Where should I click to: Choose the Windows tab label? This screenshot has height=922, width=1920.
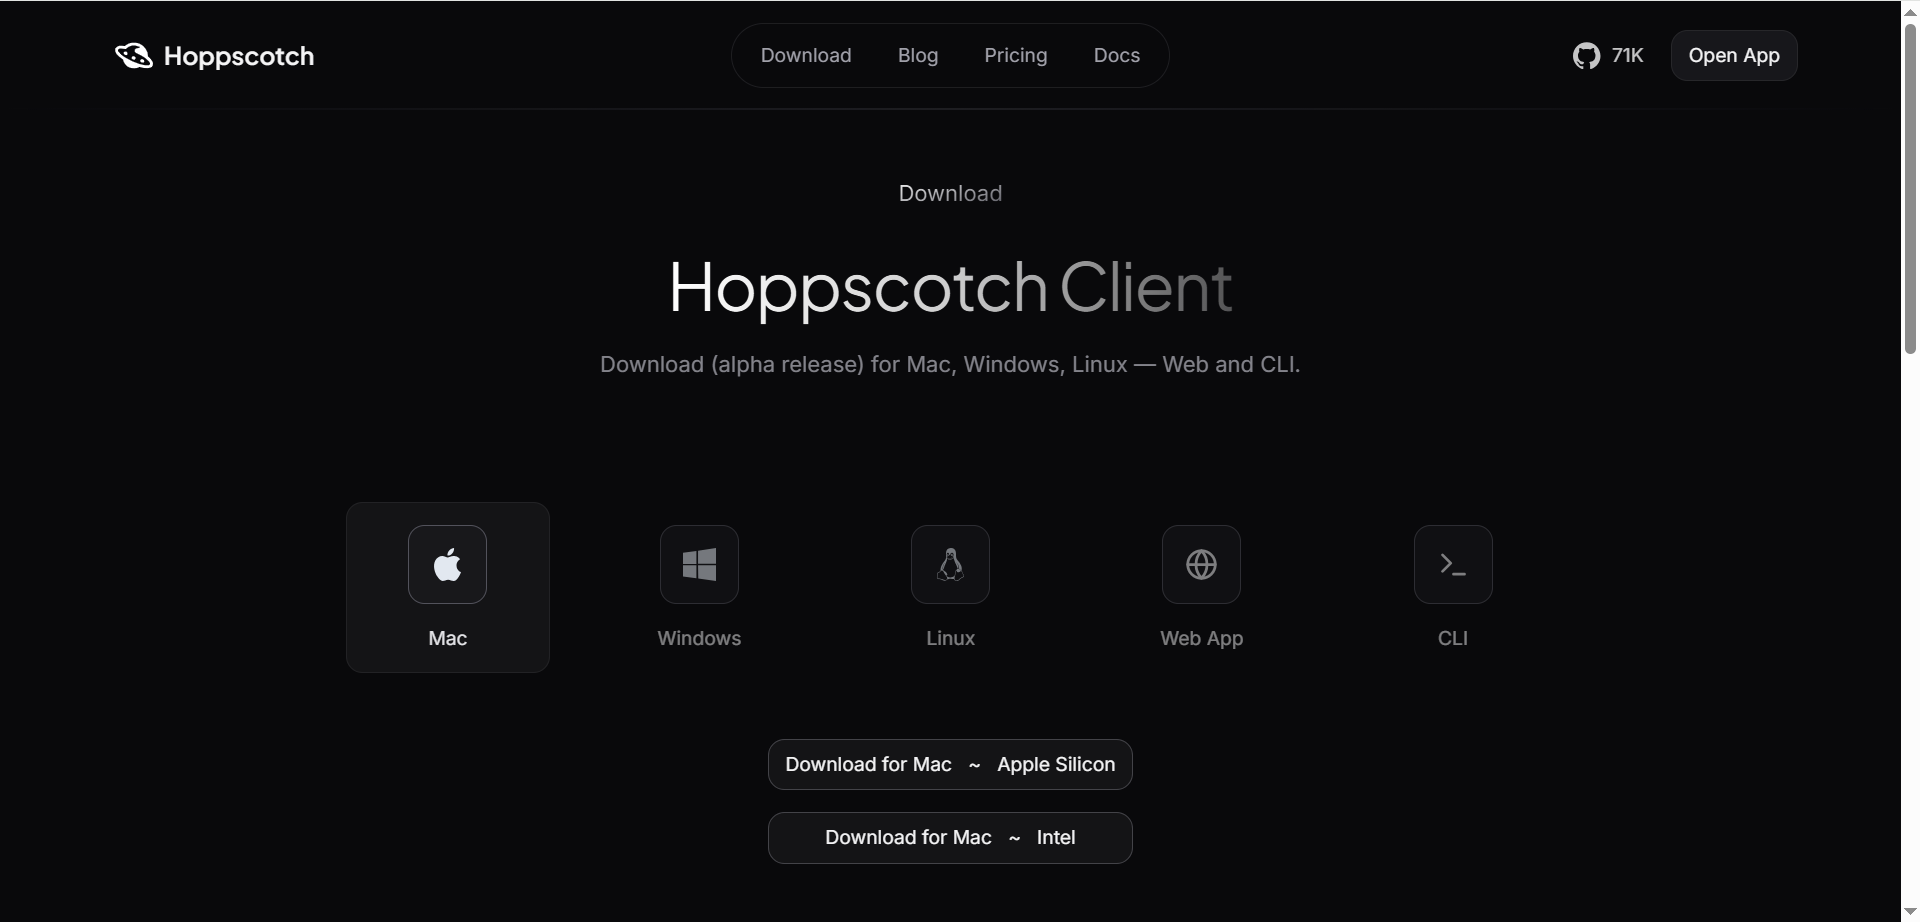point(699,638)
